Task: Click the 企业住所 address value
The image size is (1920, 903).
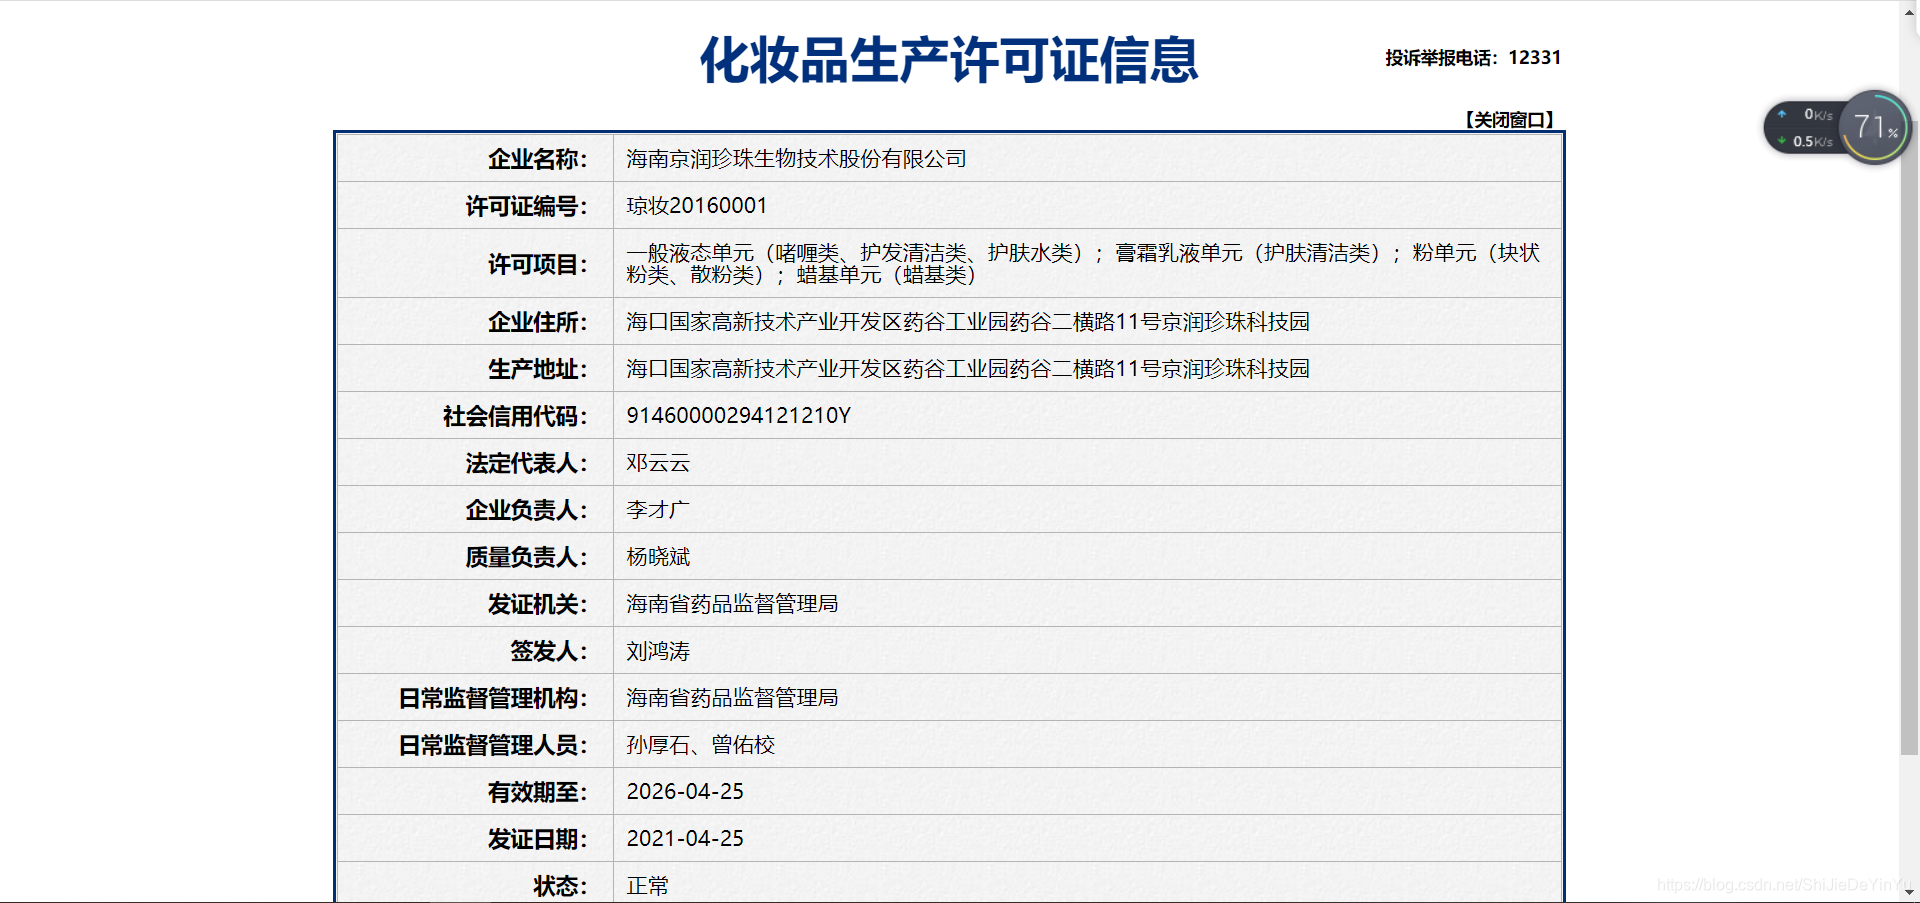Action: [968, 322]
